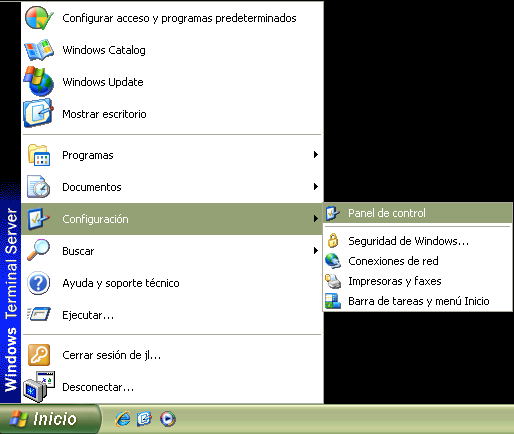Expand the Buscar submenu arrow

(315, 251)
